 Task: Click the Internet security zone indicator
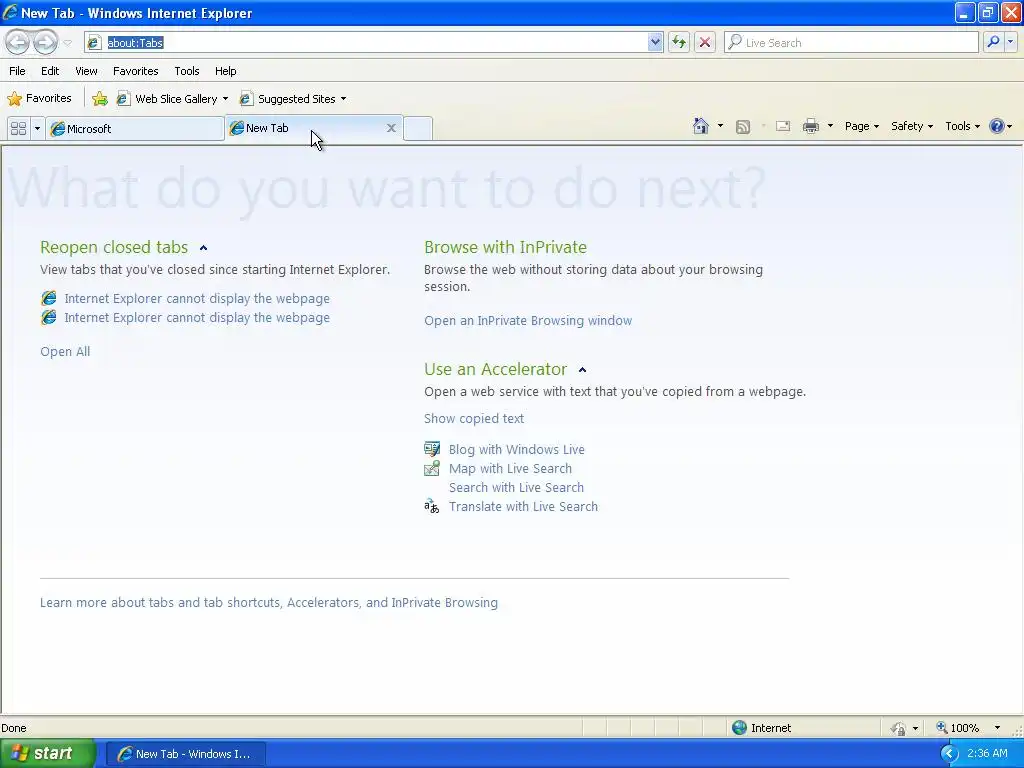tap(761, 728)
